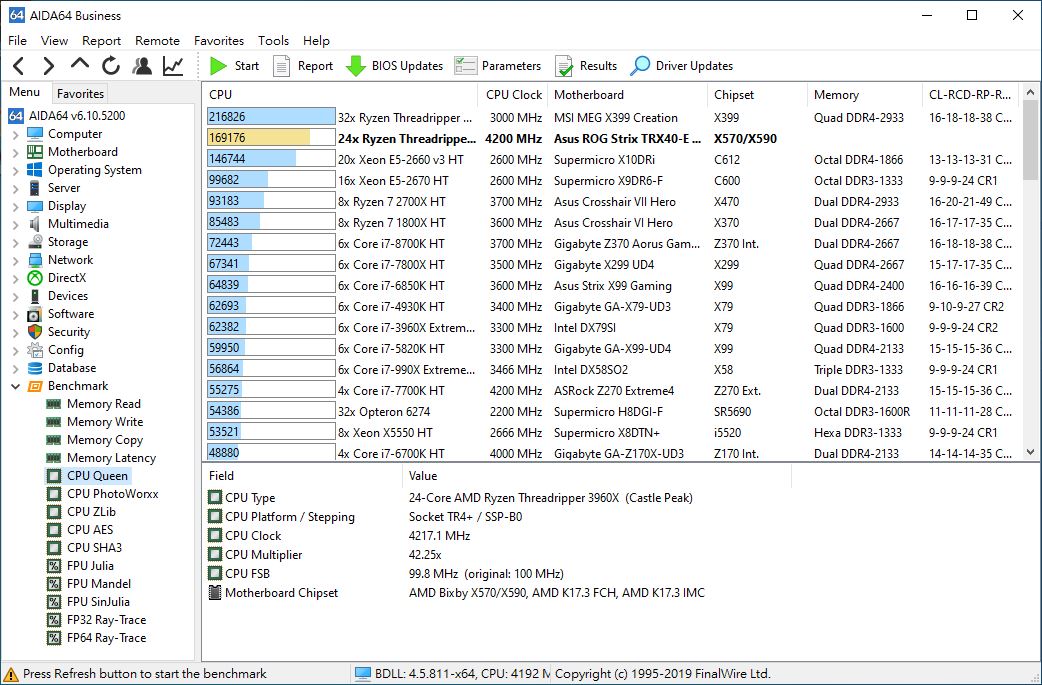
Task: Select the 216826 score result row
Action: point(611,117)
